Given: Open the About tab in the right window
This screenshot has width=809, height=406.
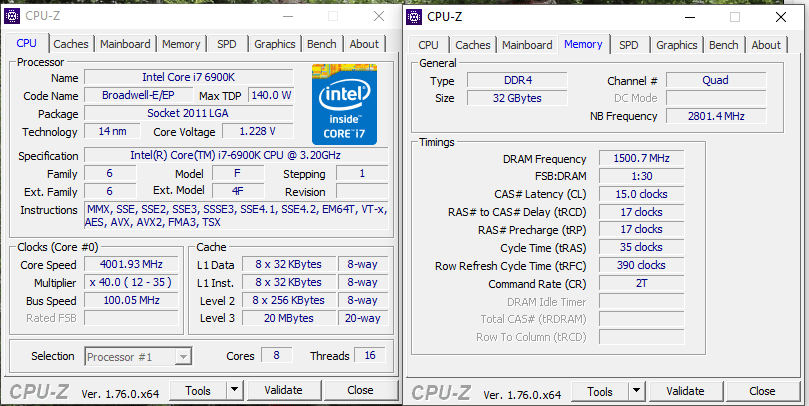Looking at the screenshot, I should click(x=766, y=45).
